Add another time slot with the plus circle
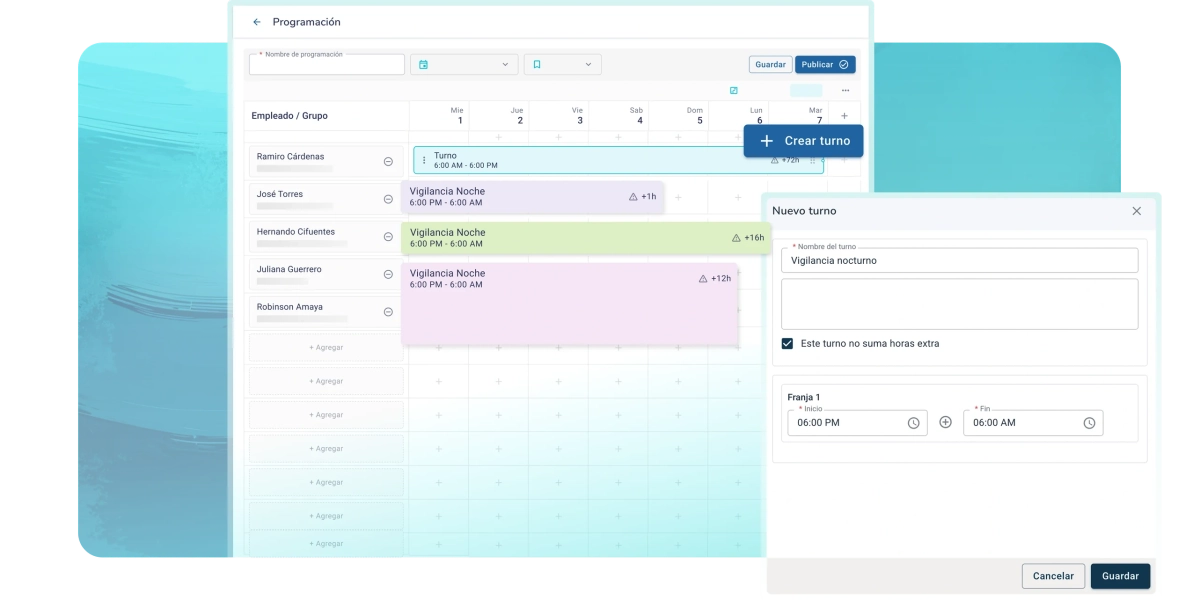The width and height of the screenshot is (1200, 600). coord(945,423)
